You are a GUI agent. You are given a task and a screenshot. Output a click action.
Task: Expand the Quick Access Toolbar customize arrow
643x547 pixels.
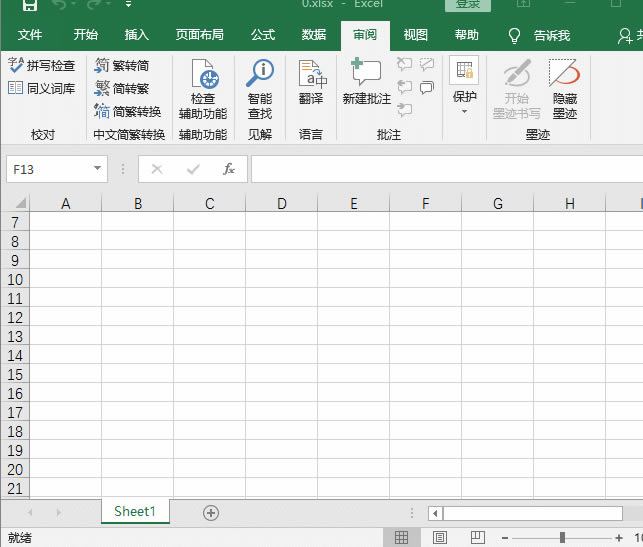point(129,6)
